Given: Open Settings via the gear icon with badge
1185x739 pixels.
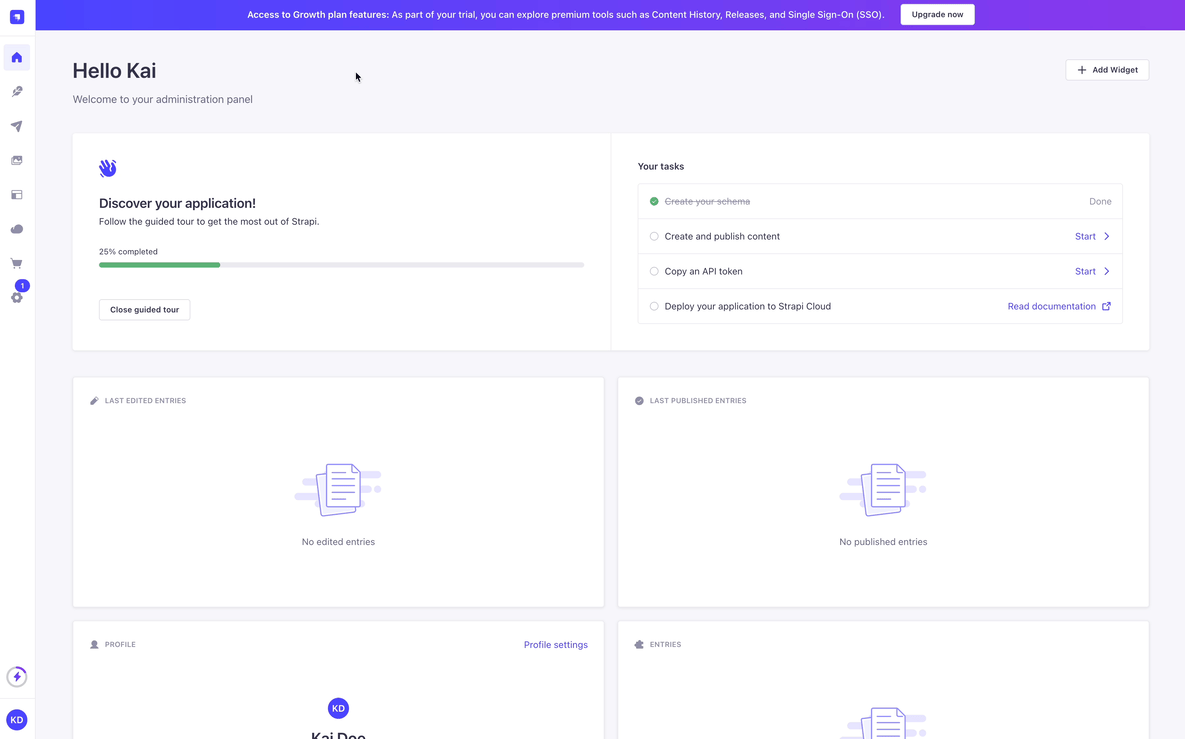Looking at the screenshot, I should [x=16, y=297].
